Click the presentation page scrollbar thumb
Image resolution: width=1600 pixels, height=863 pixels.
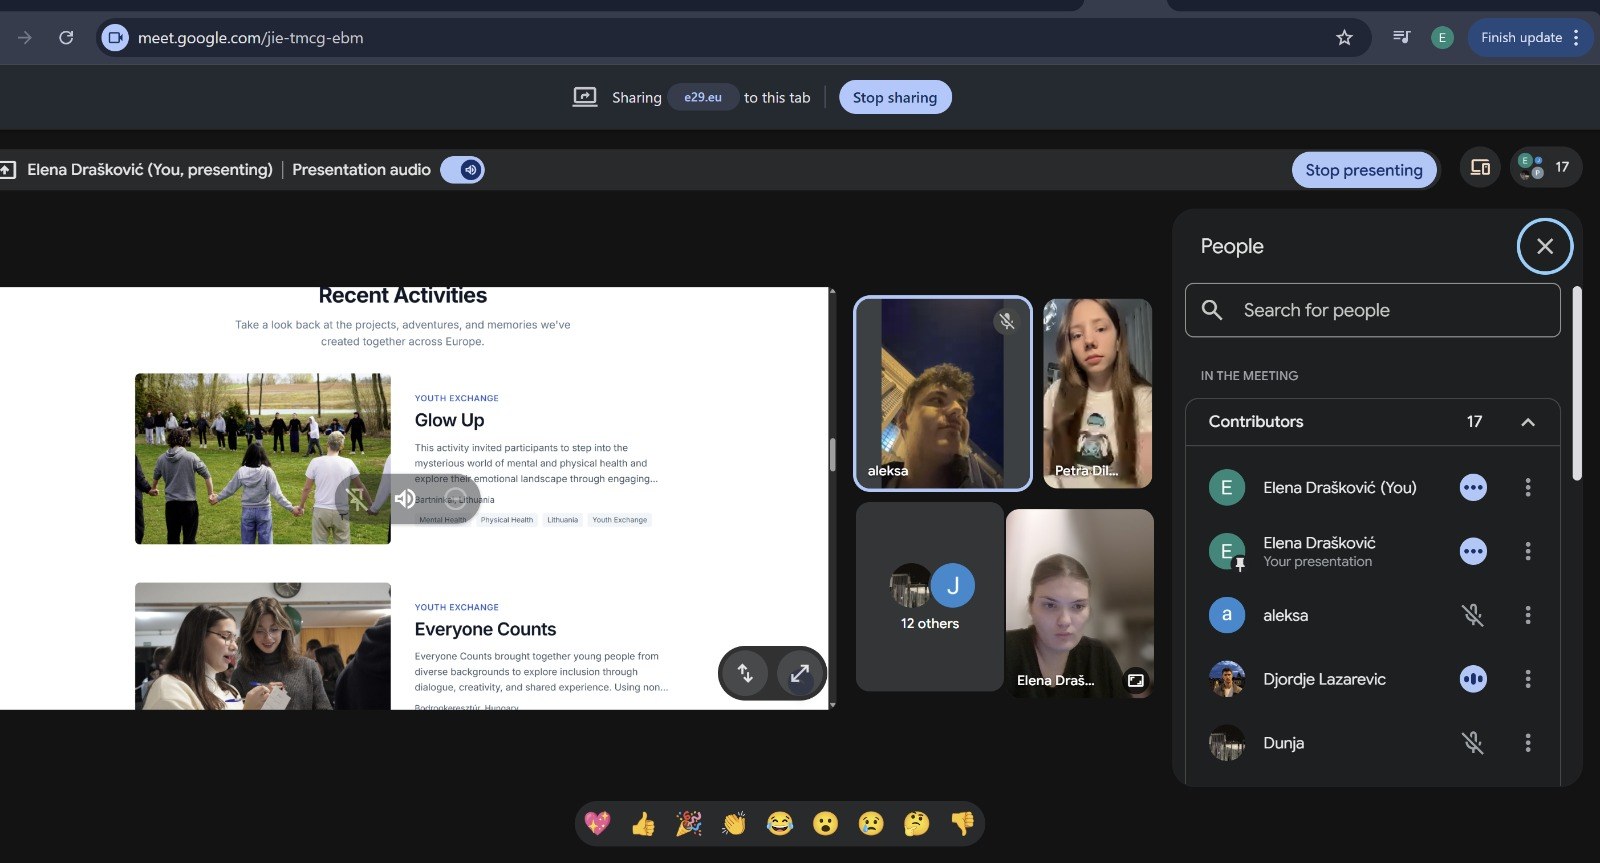[x=832, y=454]
